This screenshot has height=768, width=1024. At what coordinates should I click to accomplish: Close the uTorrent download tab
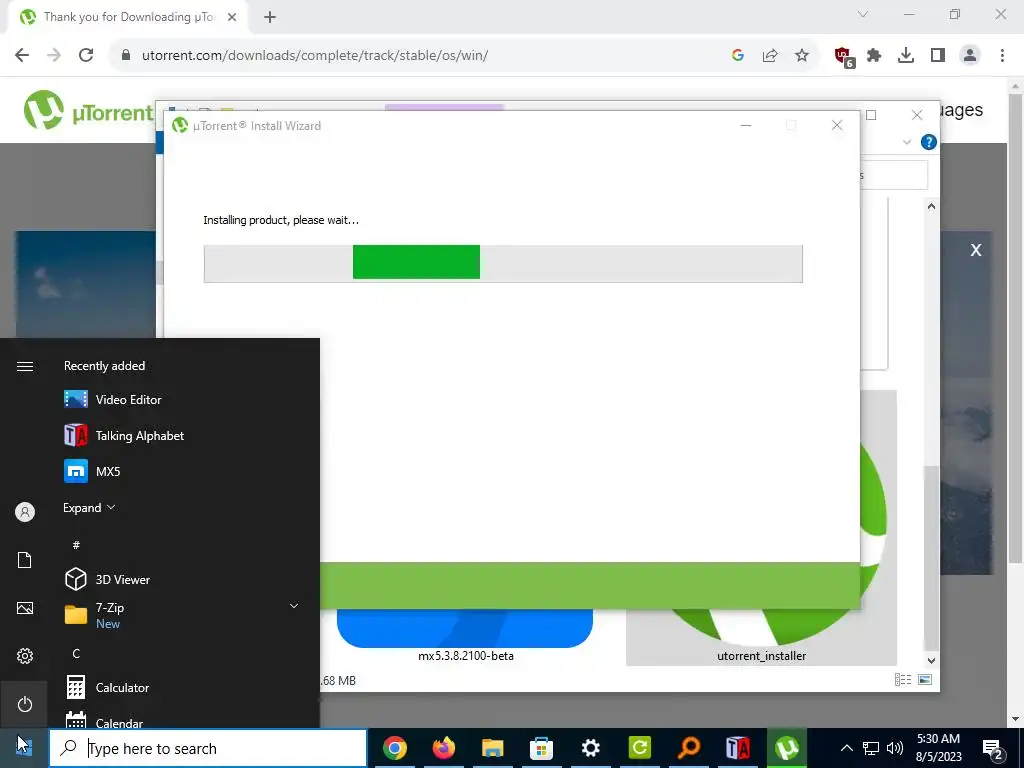pyautogui.click(x=232, y=17)
